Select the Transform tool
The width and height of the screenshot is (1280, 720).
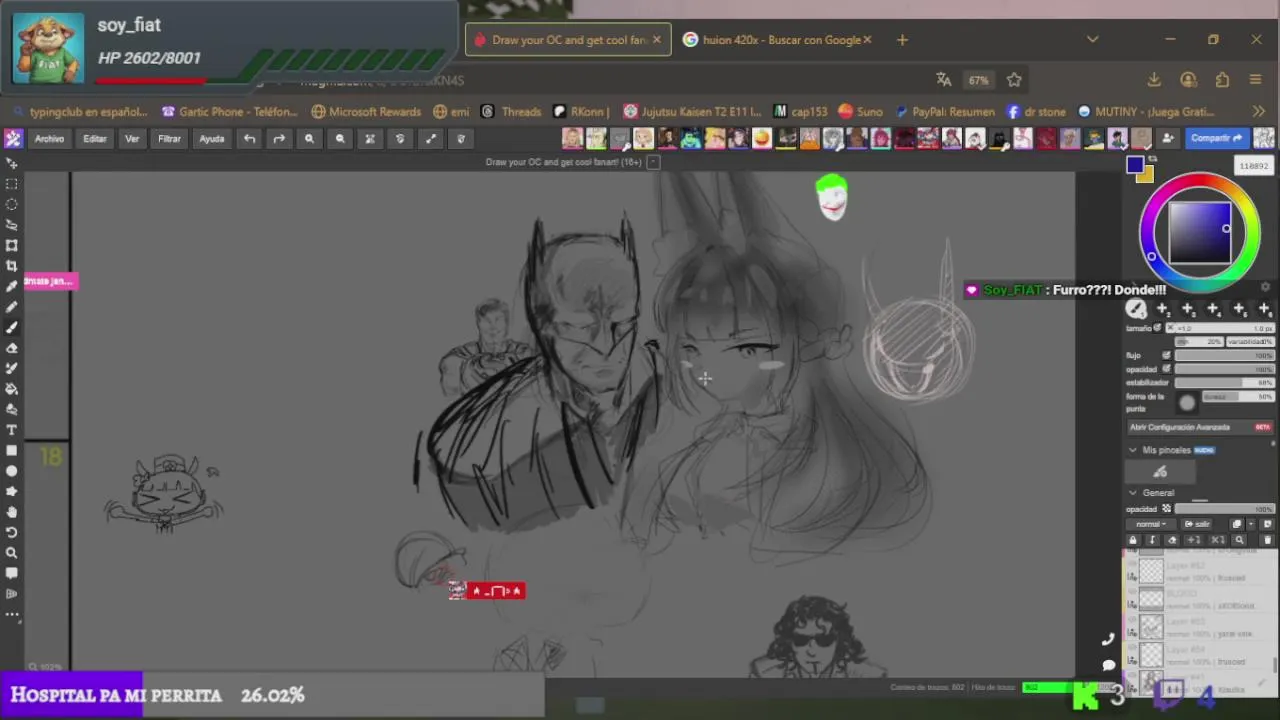point(12,245)
